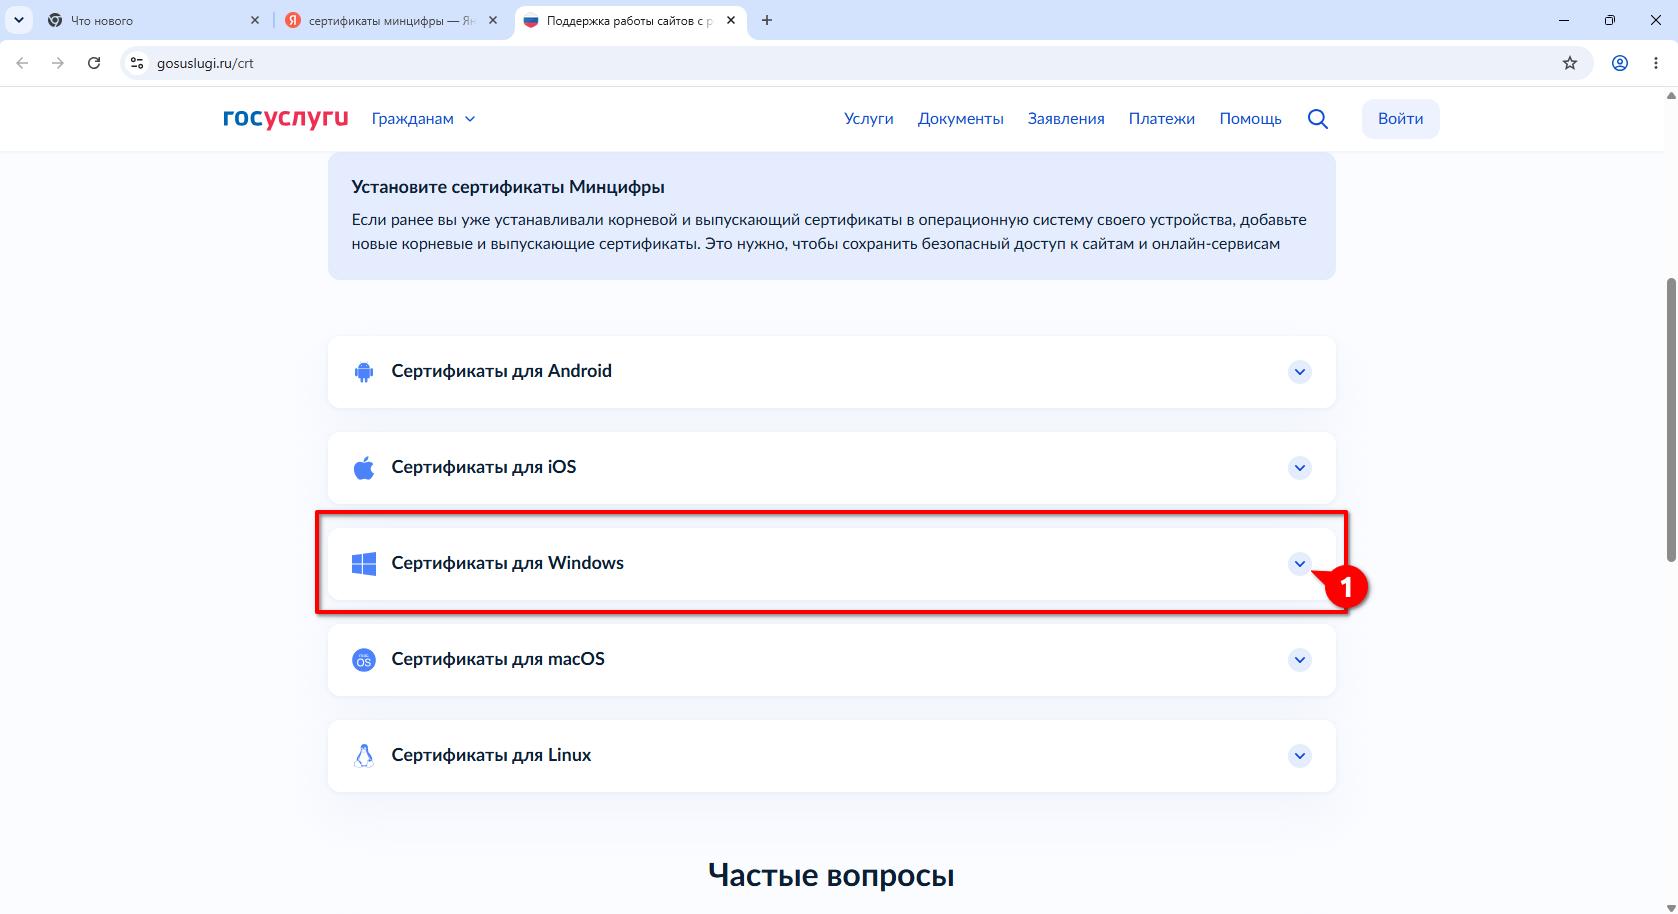Close the 'Поддержка работы сайтов' tab

click(731, 20)
